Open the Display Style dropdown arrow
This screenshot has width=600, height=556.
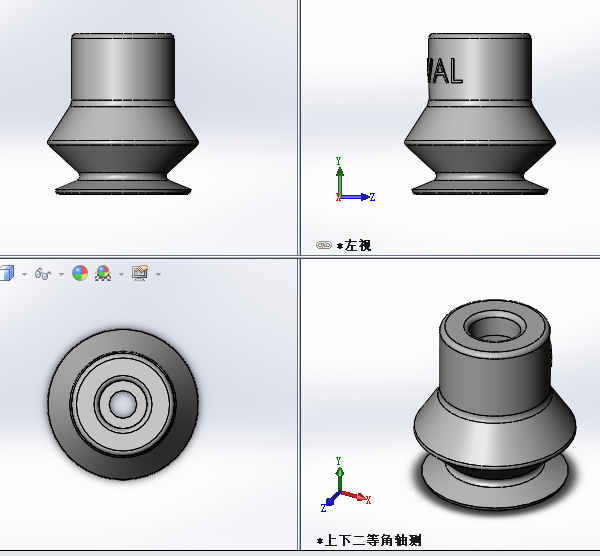pyautogui.click(x=24, y=274)
